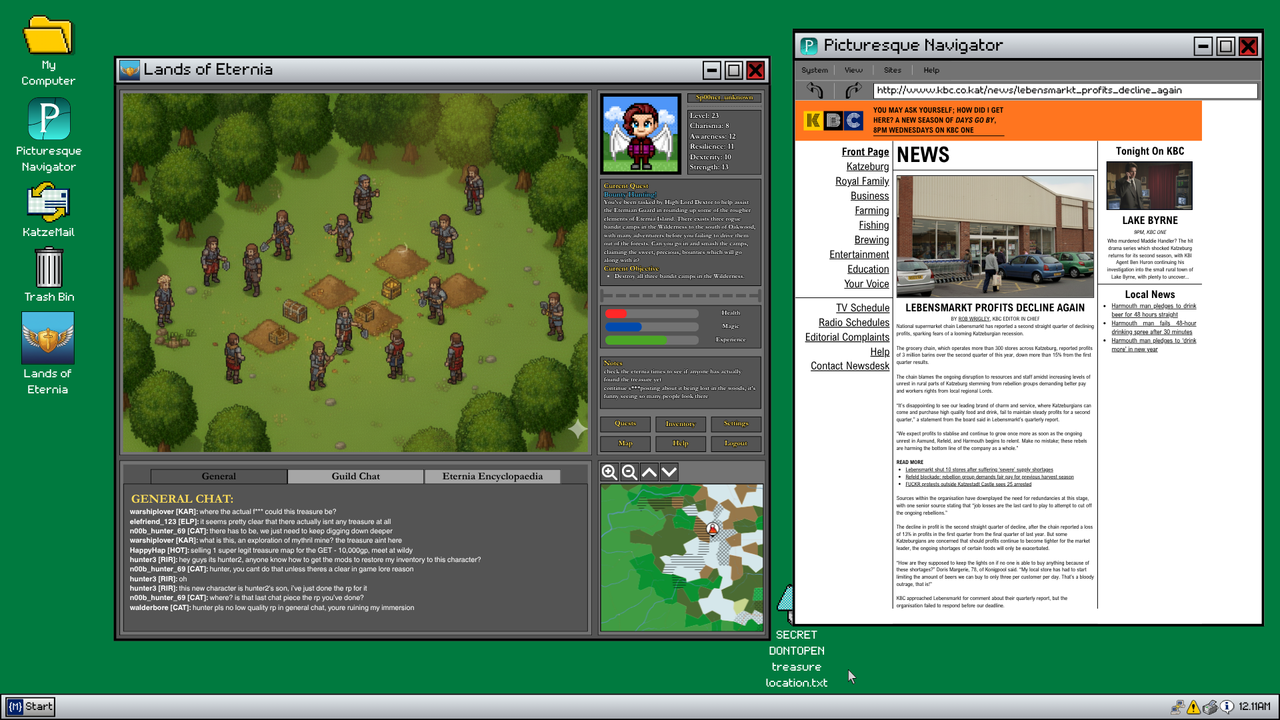Click the printer tray icon

coord(1210,707)
